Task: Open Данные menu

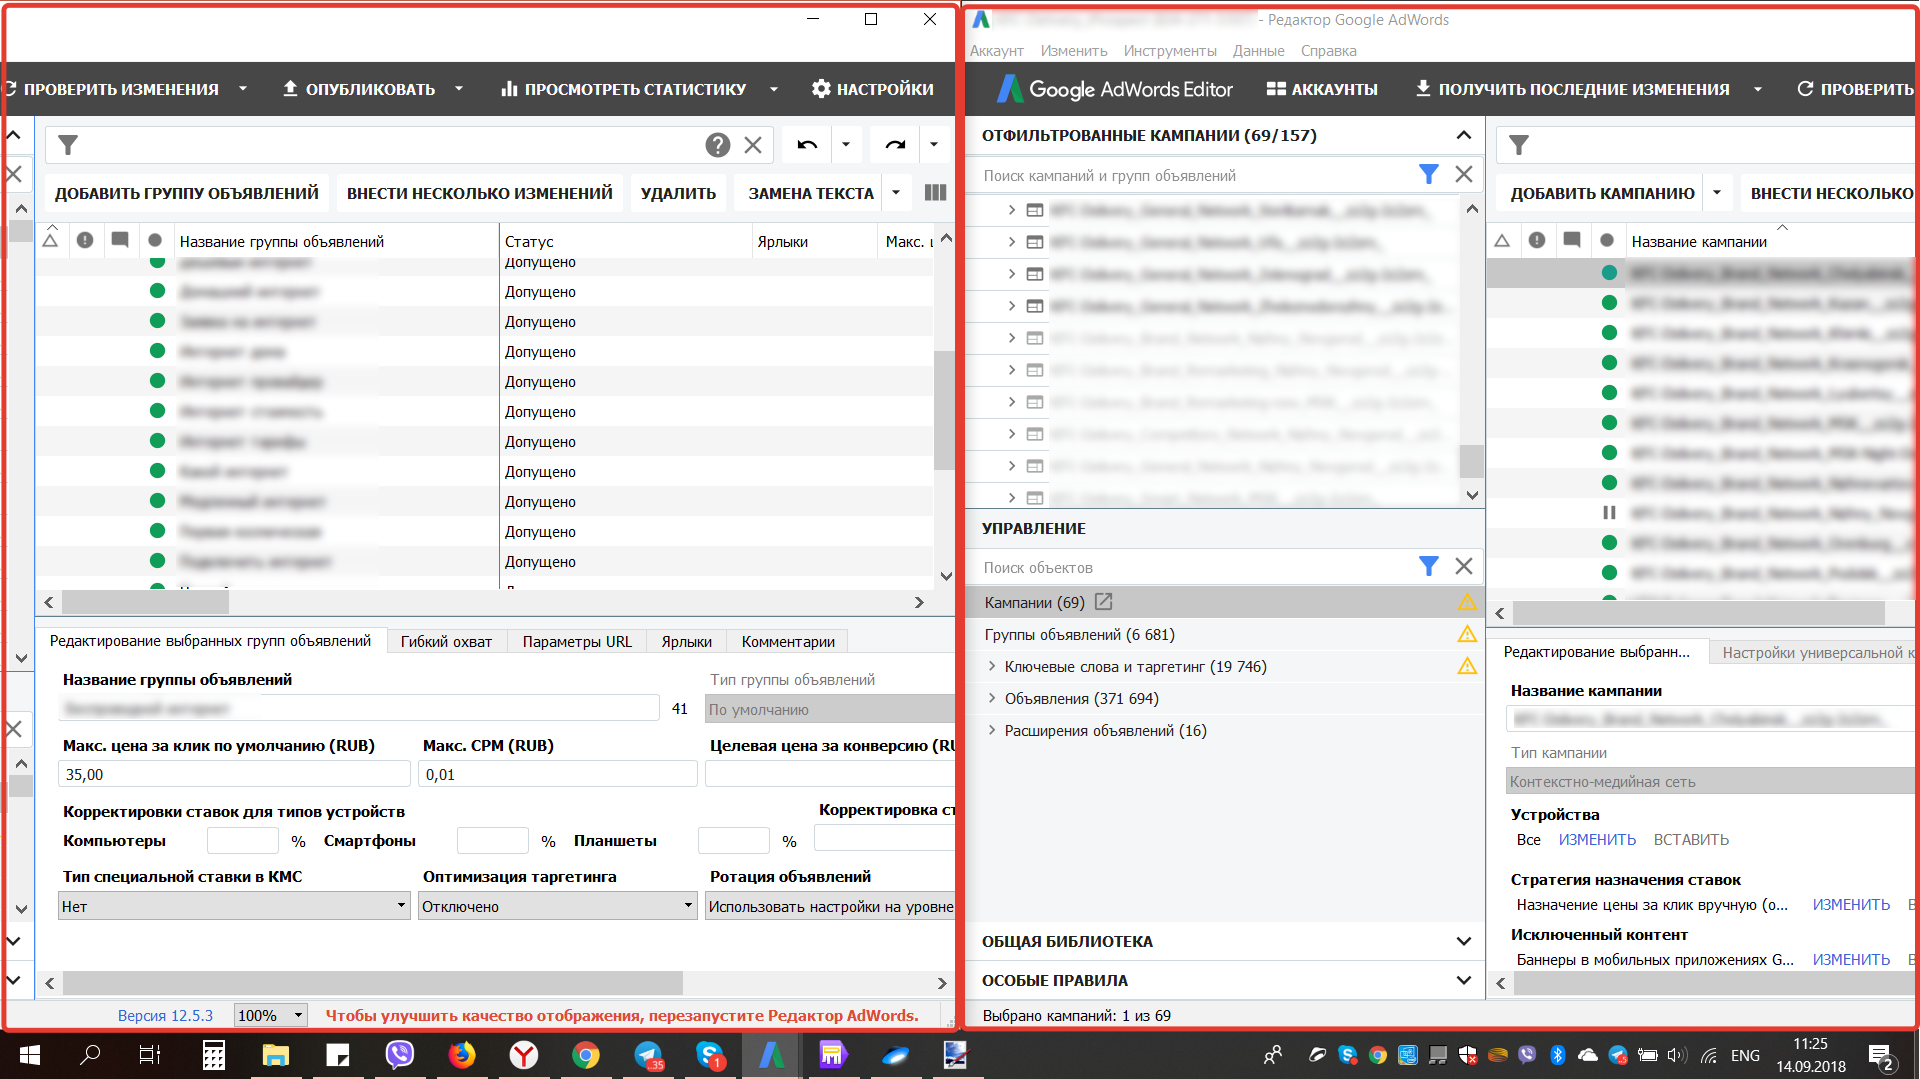Action: (x=1258, y=51)
